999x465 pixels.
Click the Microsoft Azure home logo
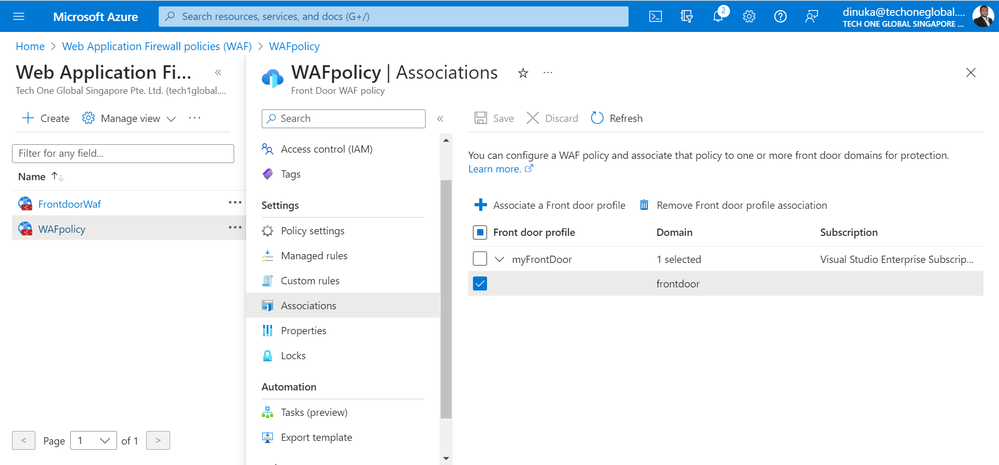[x=95, y=17]
